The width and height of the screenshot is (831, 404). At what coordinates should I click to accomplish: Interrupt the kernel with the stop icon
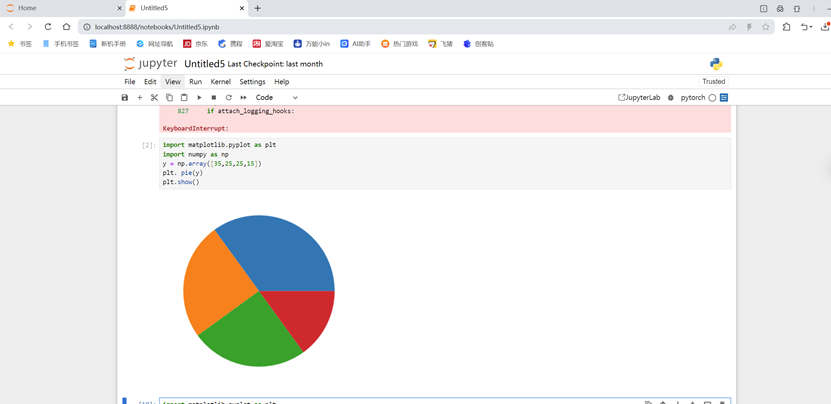click(214, 98)
